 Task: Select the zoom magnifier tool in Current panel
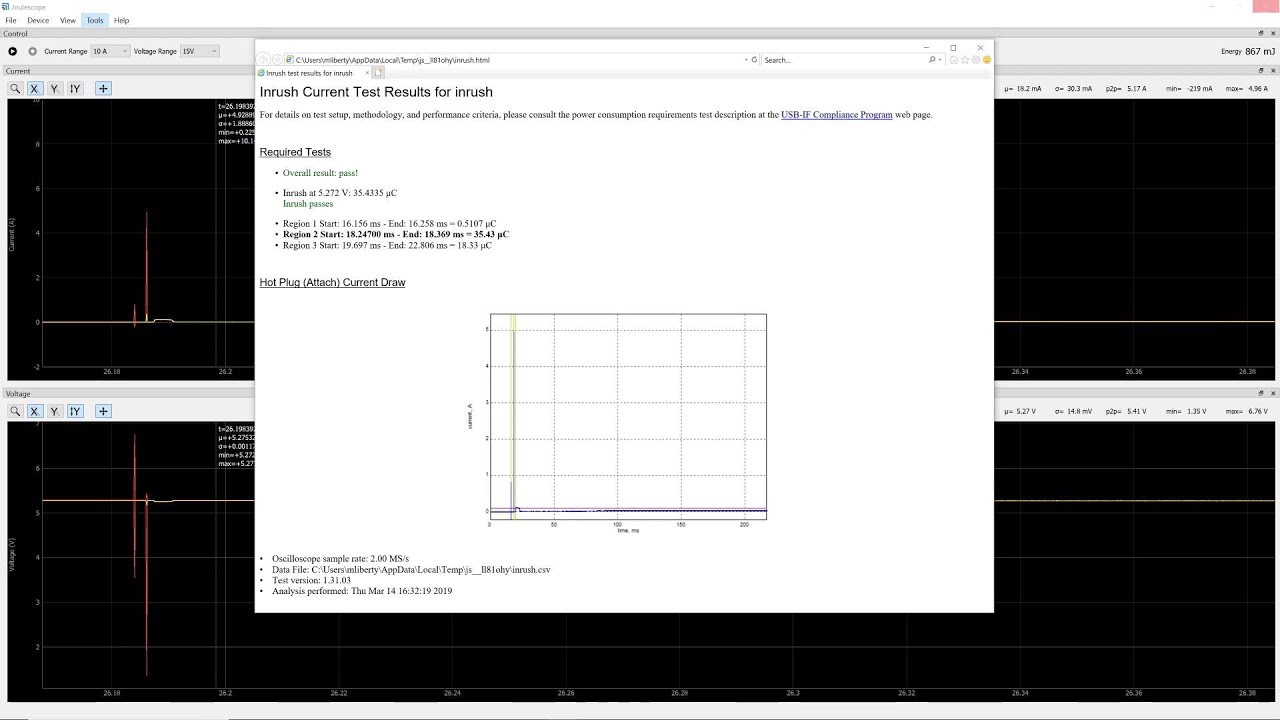[15, 89]
